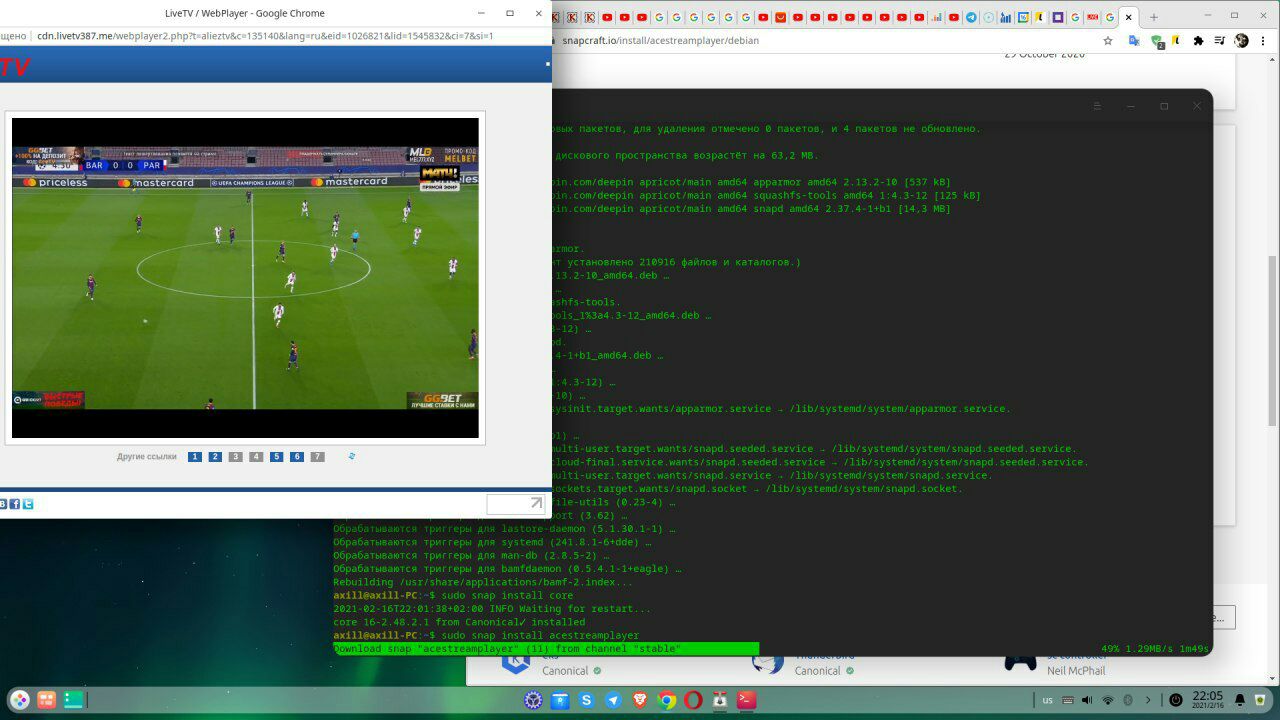
Task: Click the Chrome profile avatar
Action: (x=1242, y=41)
